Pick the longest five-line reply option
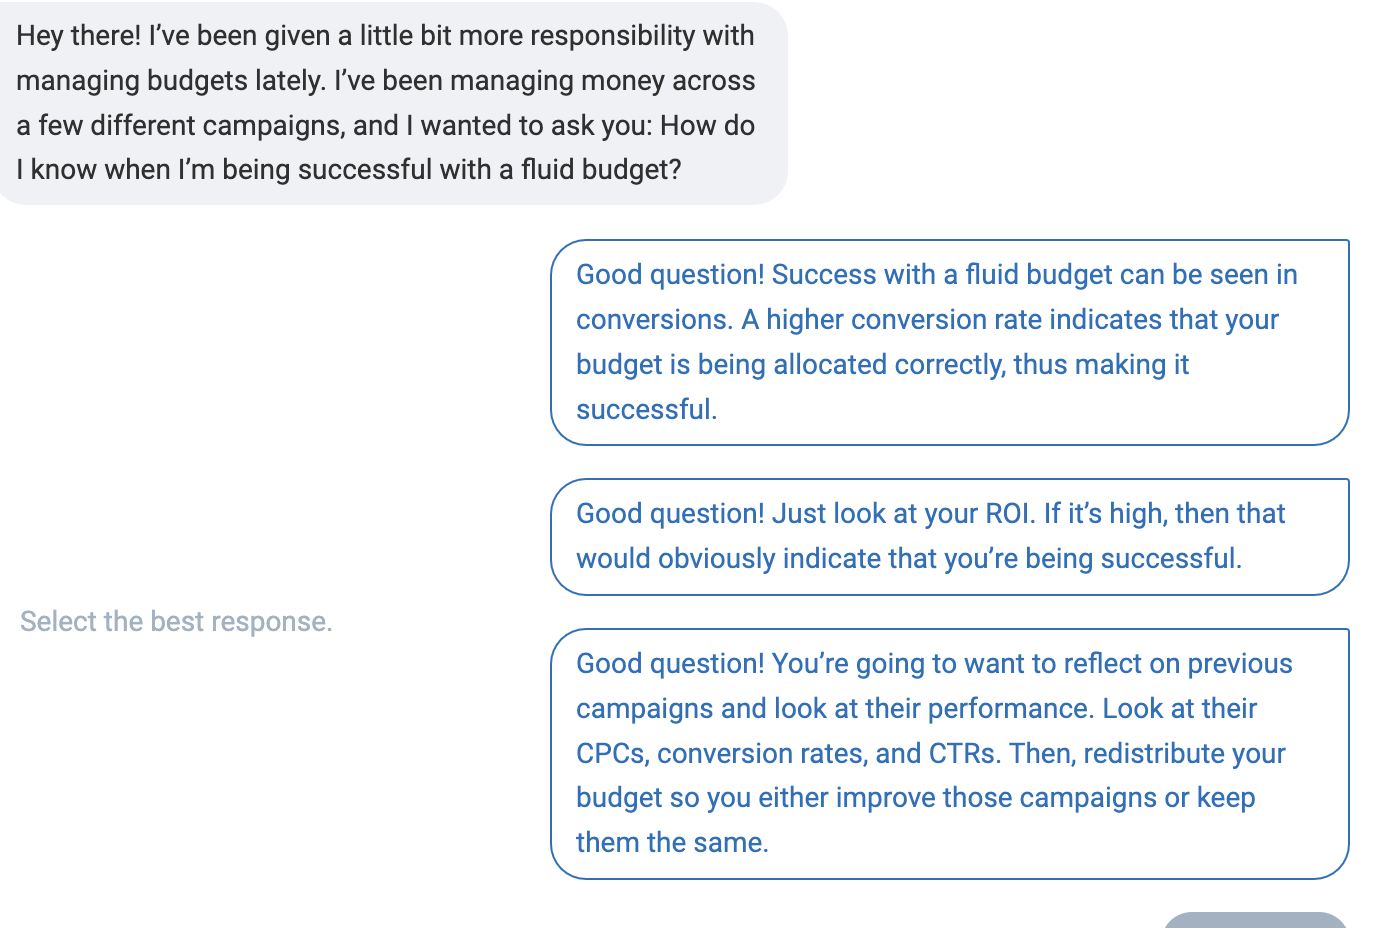 click(949, 753)
